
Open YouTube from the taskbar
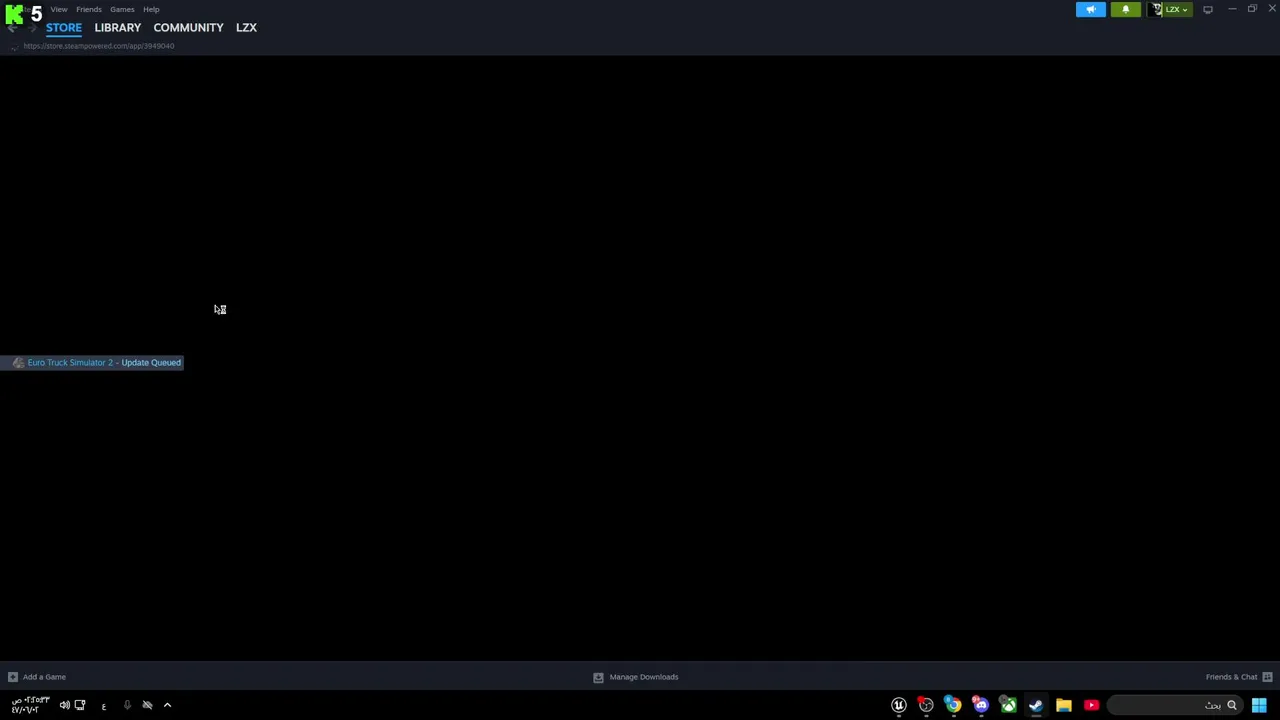(1091, 706)
